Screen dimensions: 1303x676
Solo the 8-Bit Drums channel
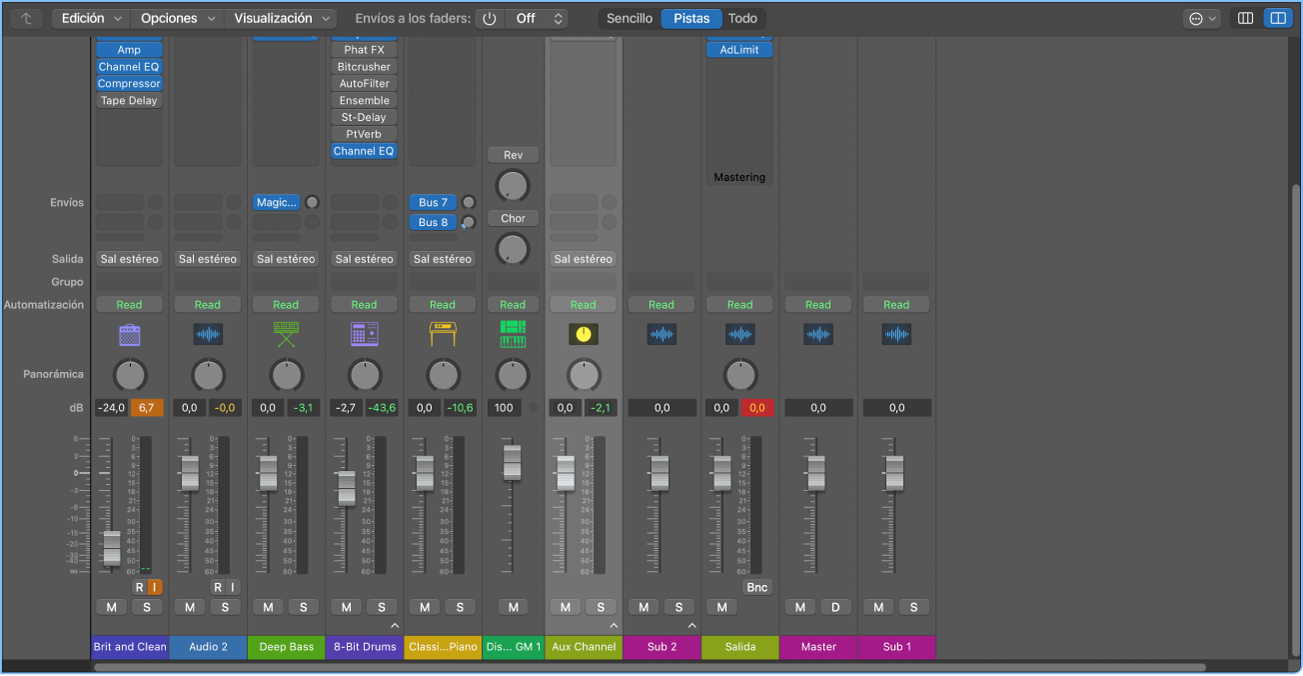381,607
